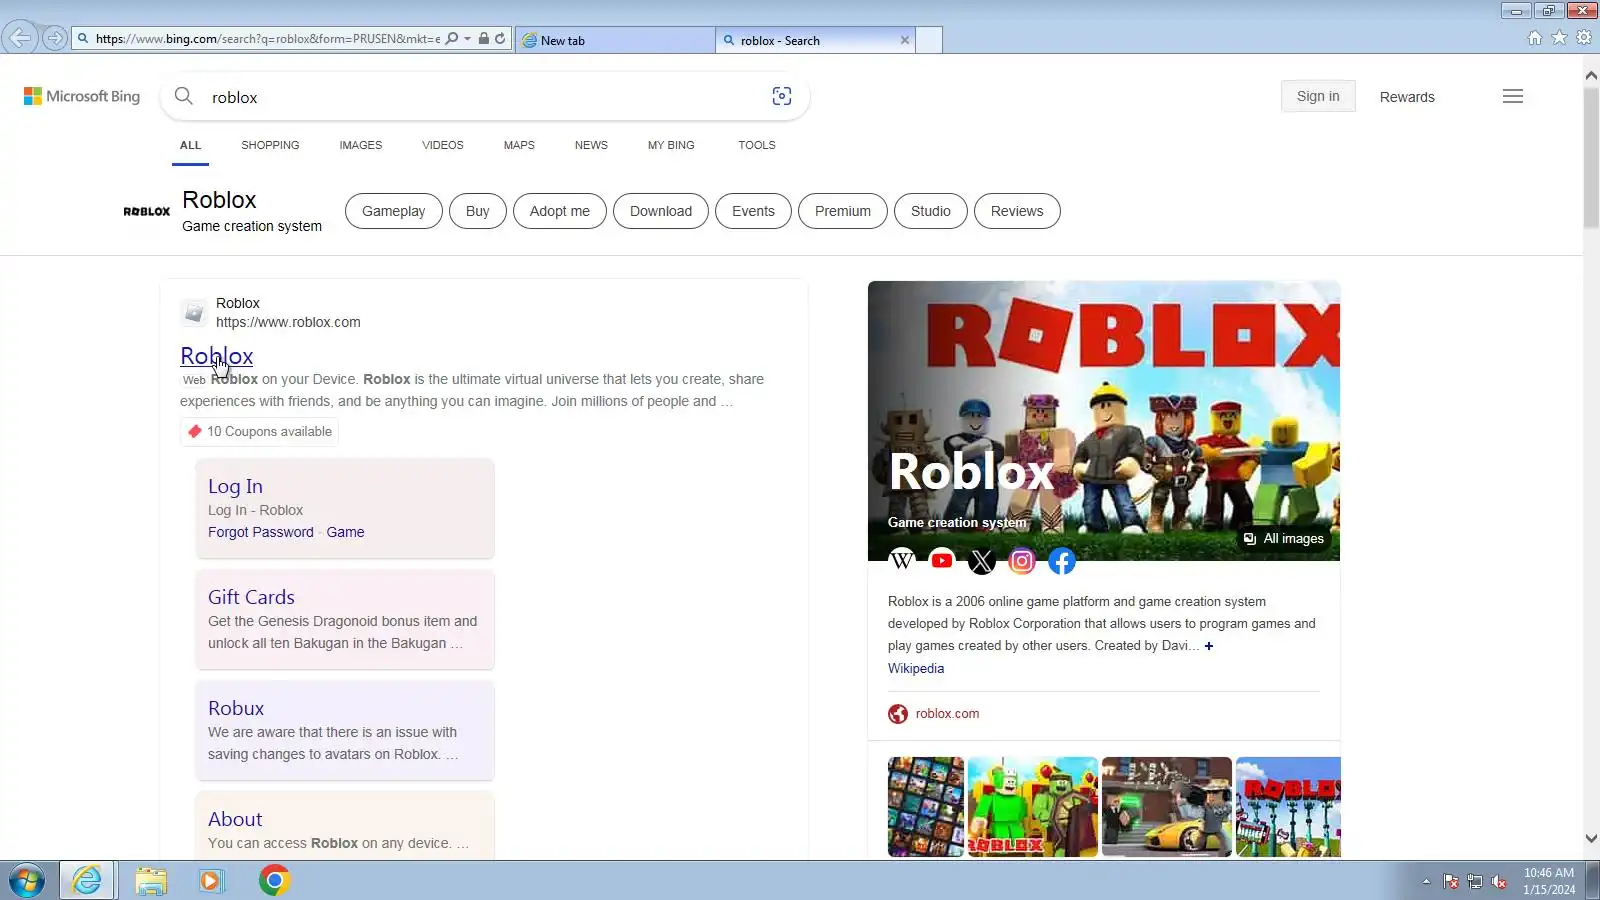Click the browser address bar URL

pyautogui.click(x=268, y=39)
